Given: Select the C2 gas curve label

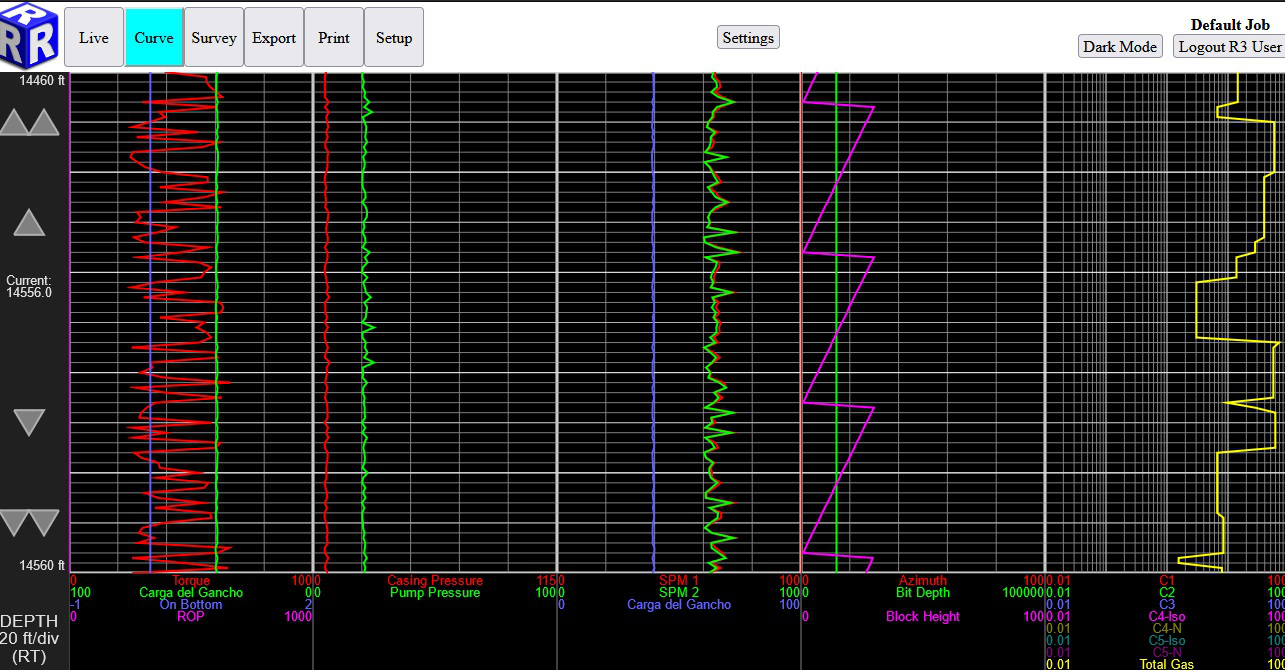Looking at the screenshot, I should [x=1167, y=593].
